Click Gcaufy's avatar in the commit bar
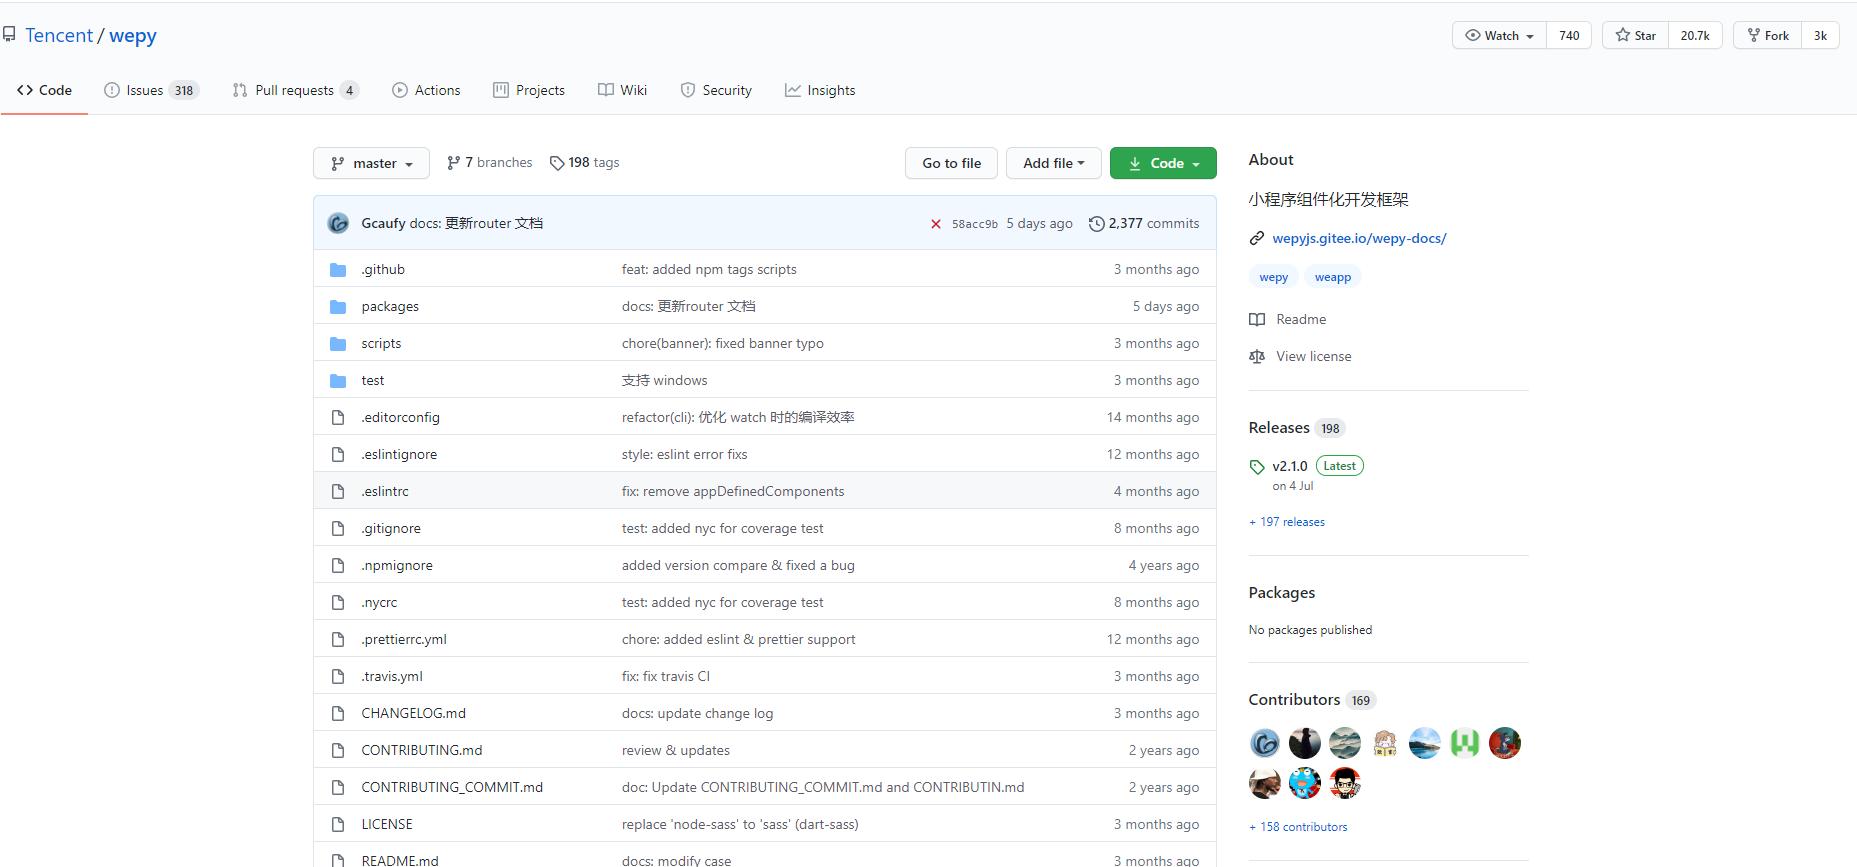 [x=338, y=223]
